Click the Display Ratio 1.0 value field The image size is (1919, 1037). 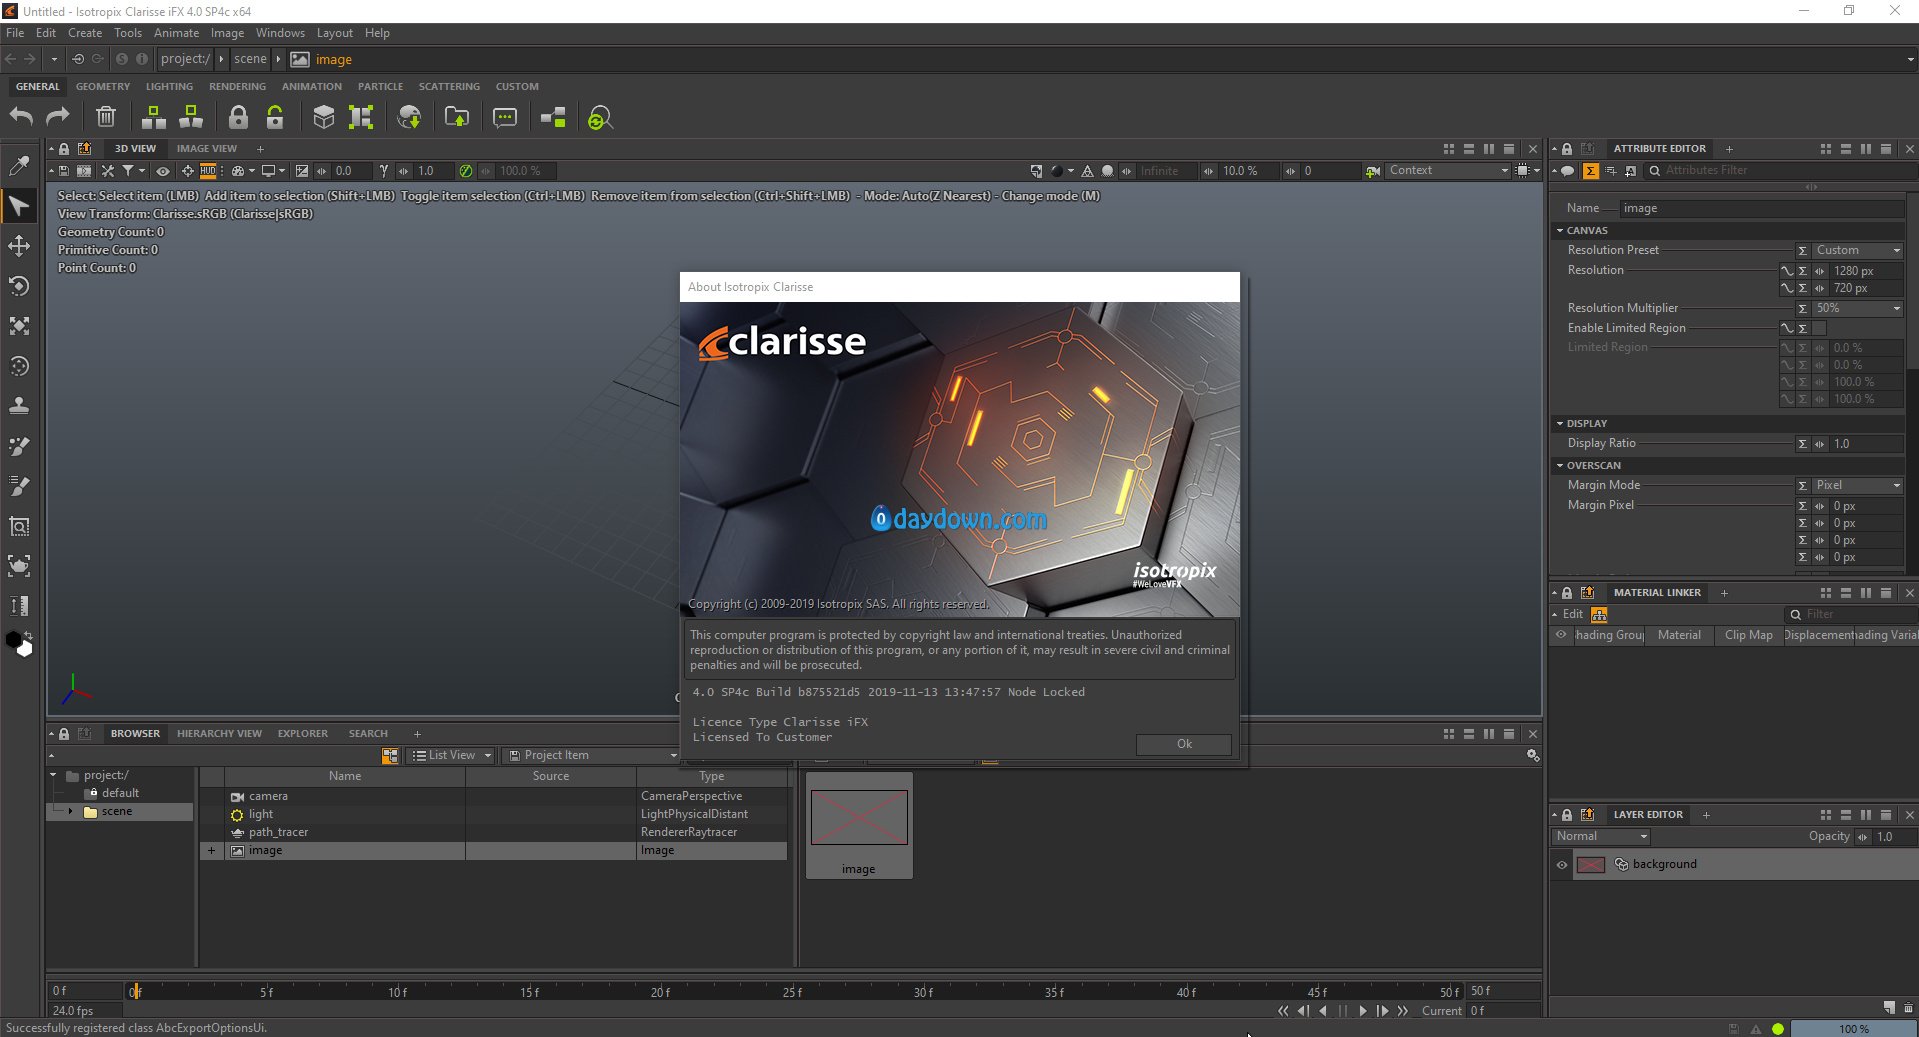tap(1866, 444)
